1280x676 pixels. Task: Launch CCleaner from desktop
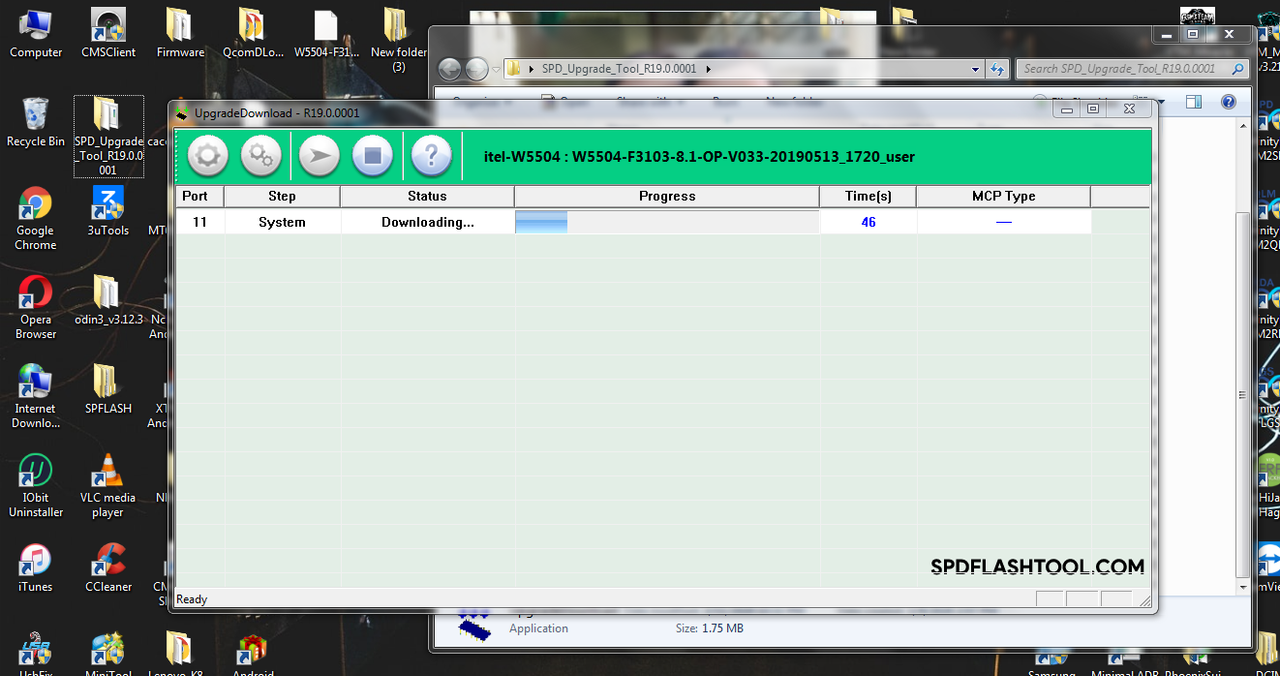[108, 567]
